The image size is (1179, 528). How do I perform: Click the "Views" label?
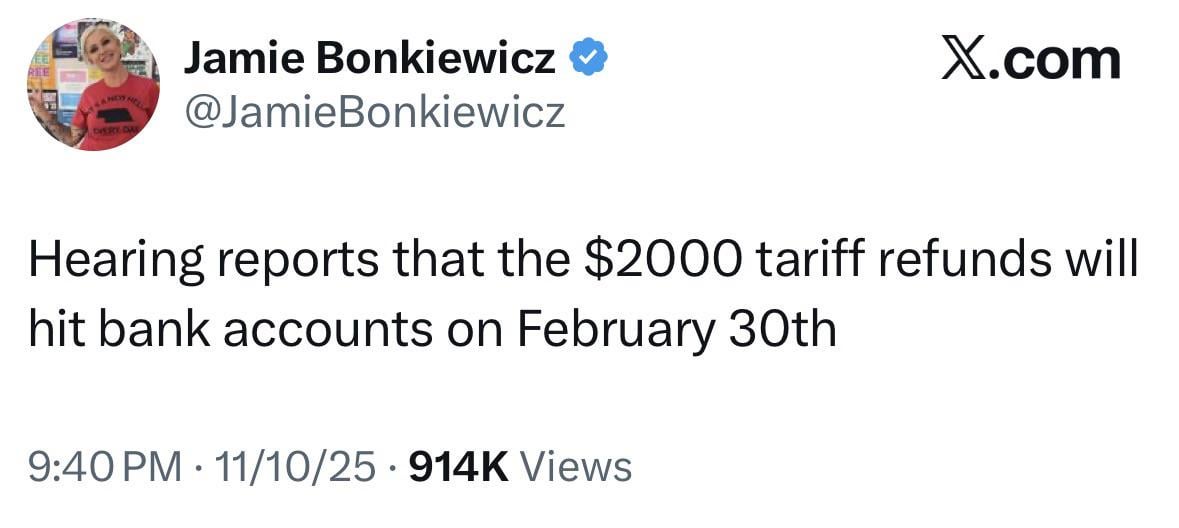pyautogui.click(x=577, y=466)
